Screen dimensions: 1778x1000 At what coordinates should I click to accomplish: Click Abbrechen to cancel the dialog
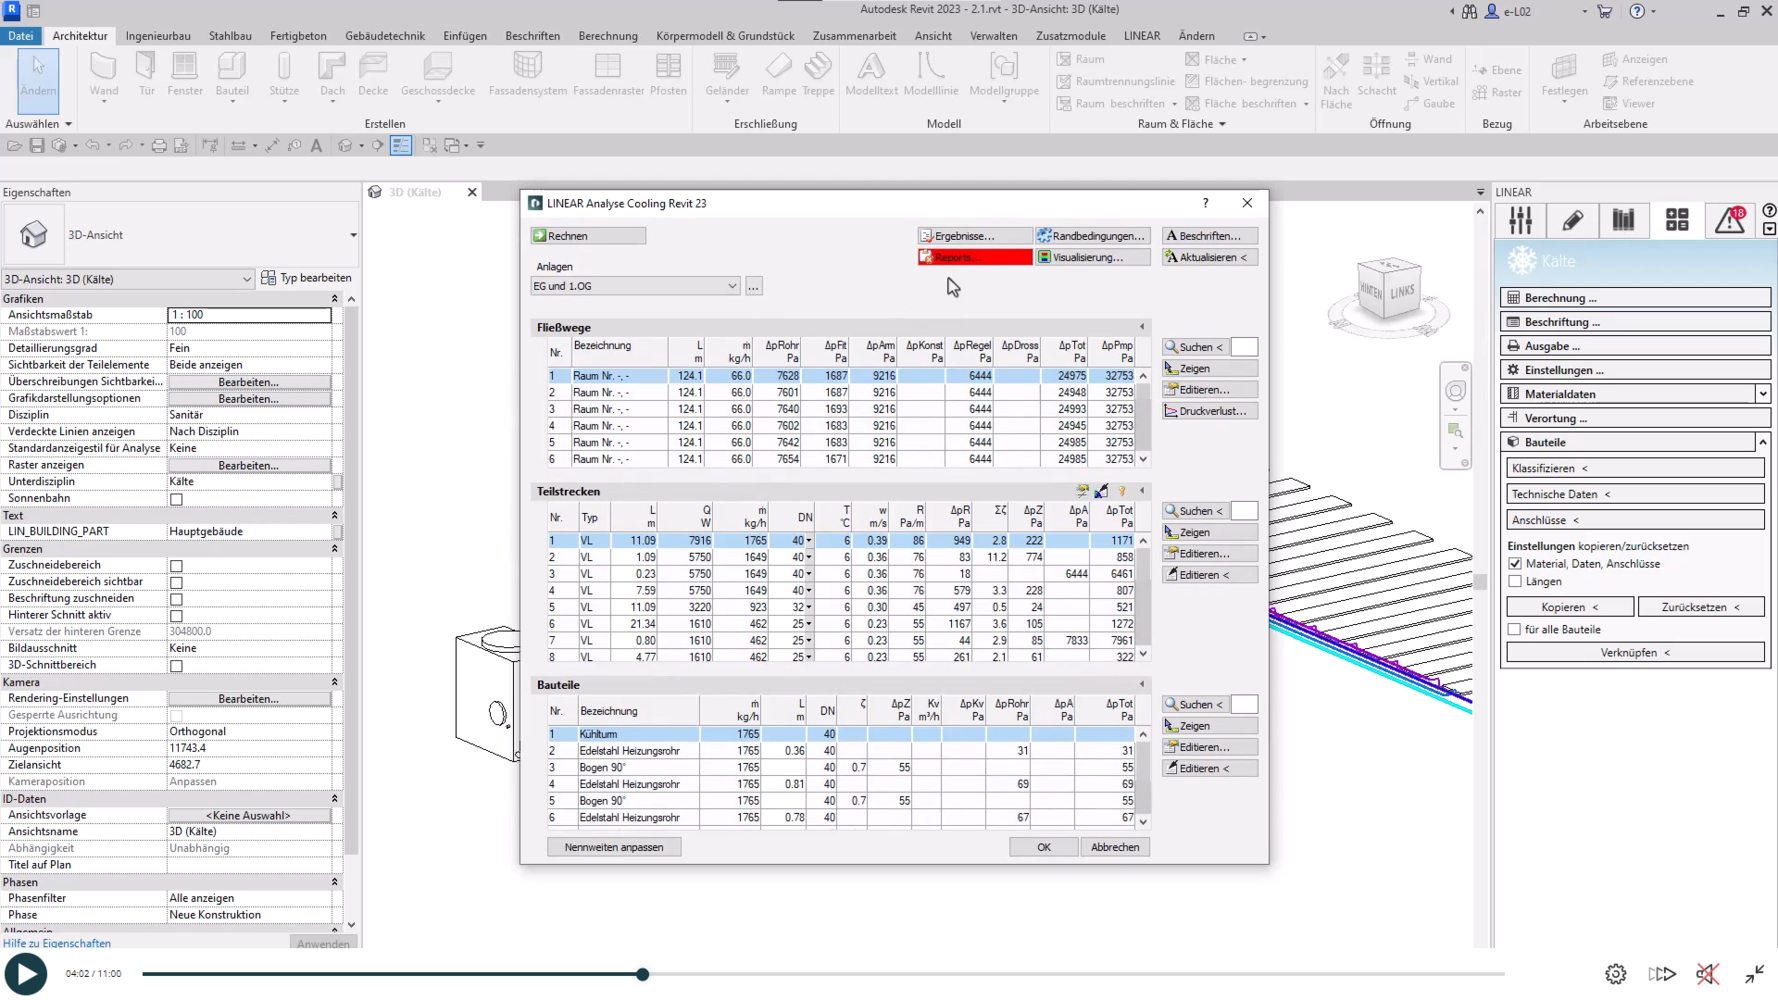1114,847
